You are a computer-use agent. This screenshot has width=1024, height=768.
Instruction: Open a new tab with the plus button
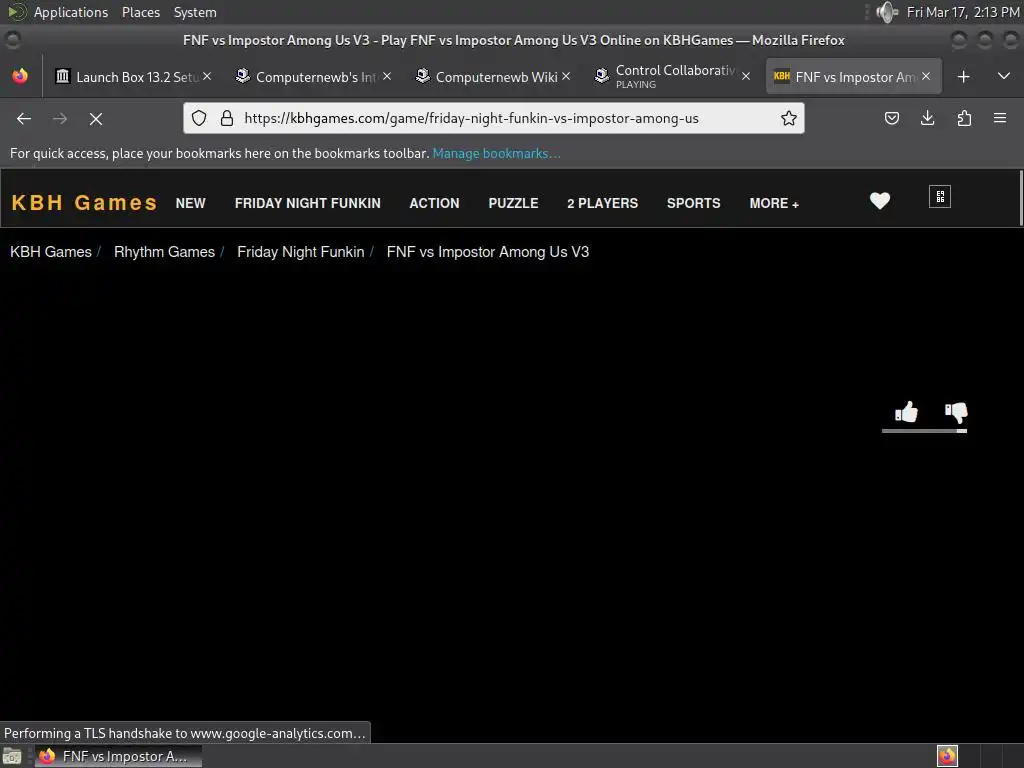click(x=963, y=77)
